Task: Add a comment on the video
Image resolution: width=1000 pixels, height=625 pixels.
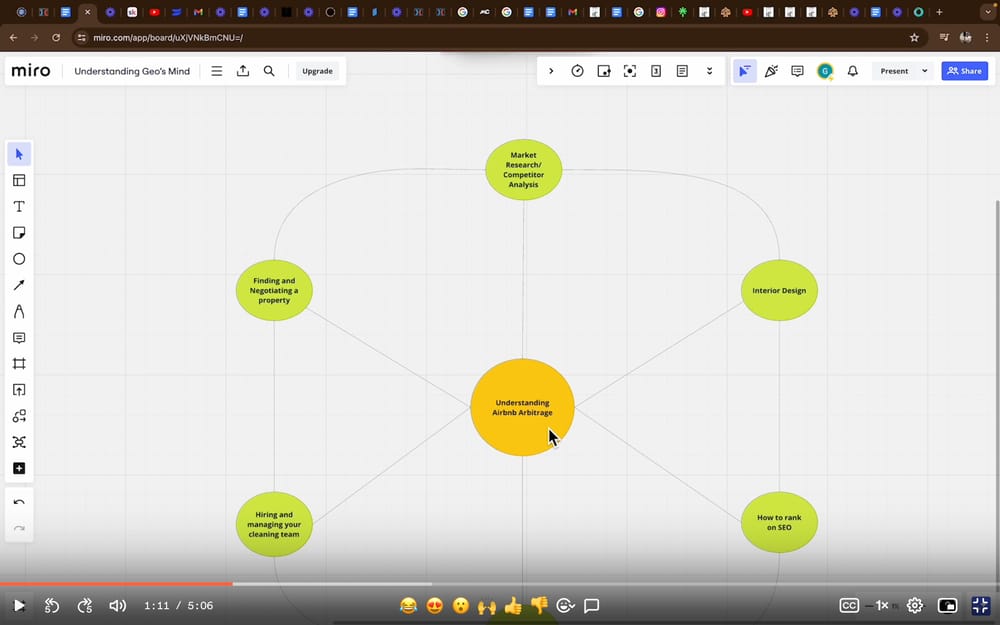Action: [x=592, y=606]
